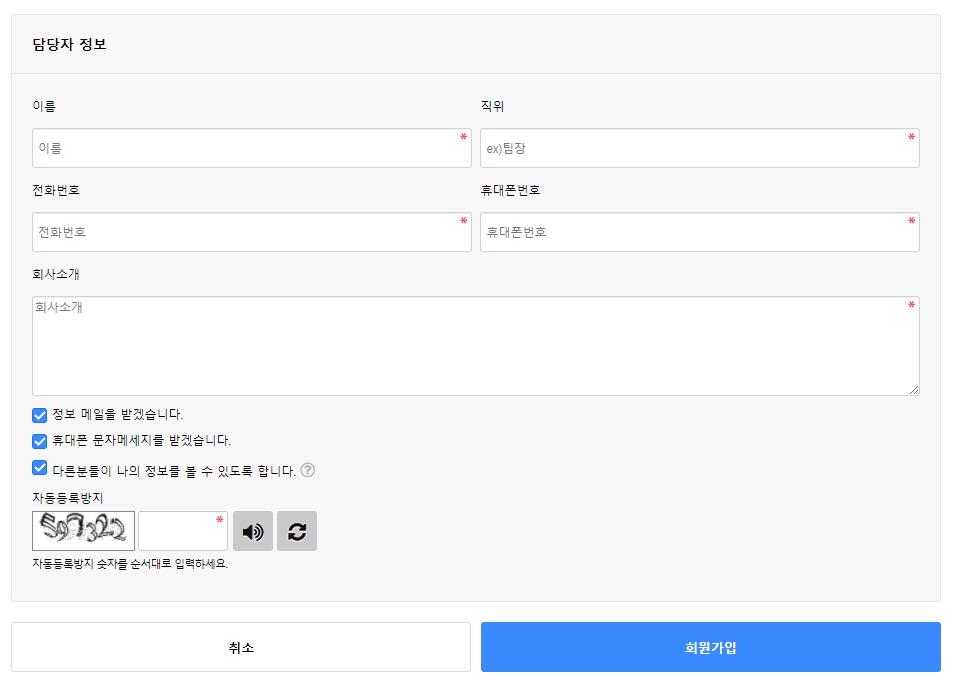Submit the form with the 회원가입 button
The image size is (963, 680).
[710, 647]
